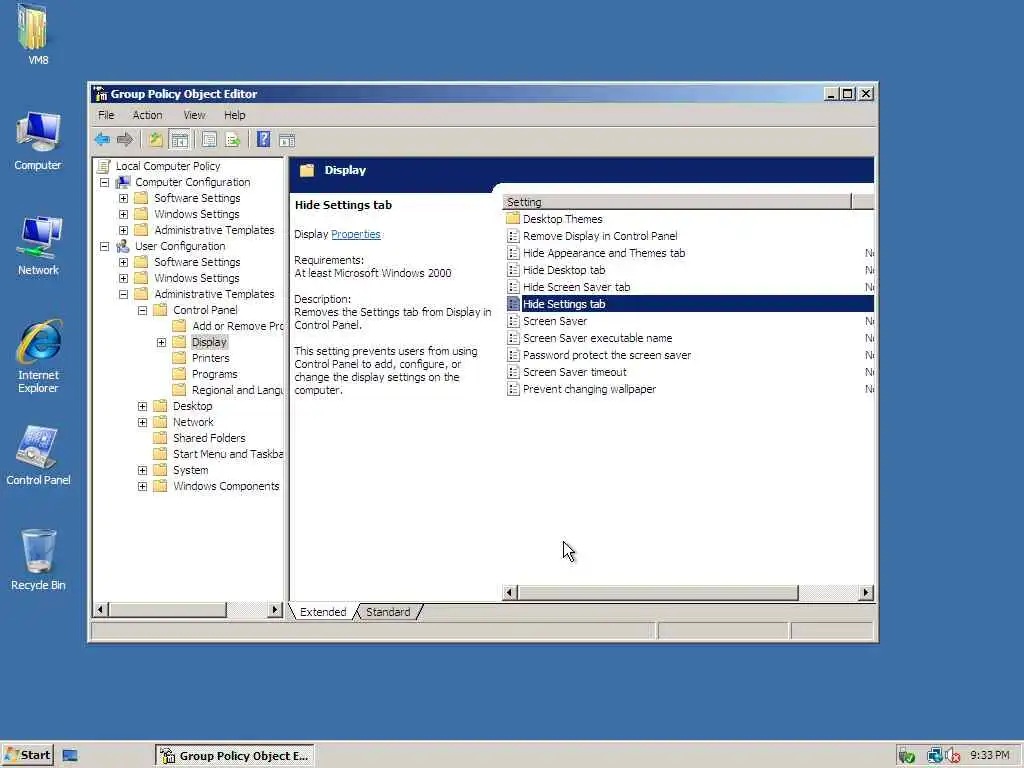Viewport: 1024px width, 768px height.
Task: Switch to the Extended tab
Action: (323, 612)
